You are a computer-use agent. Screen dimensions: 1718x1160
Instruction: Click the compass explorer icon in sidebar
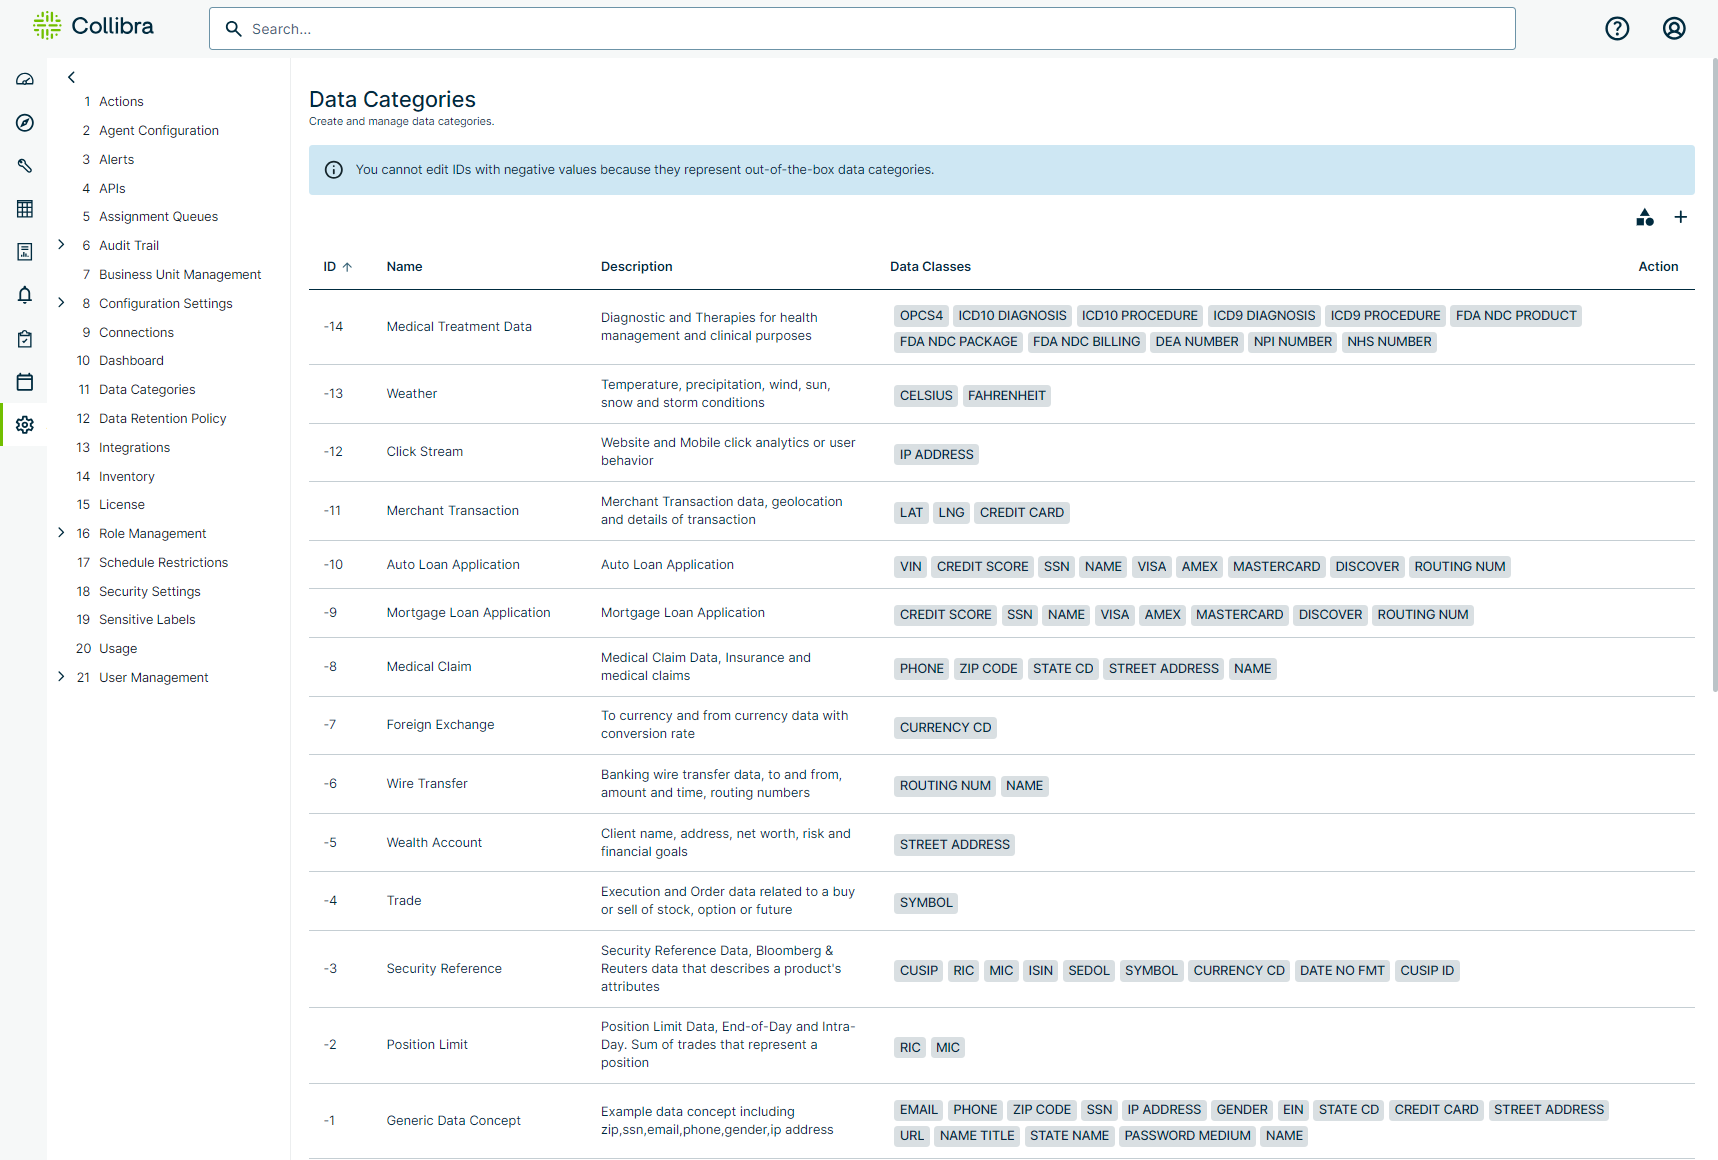(25, 123)
